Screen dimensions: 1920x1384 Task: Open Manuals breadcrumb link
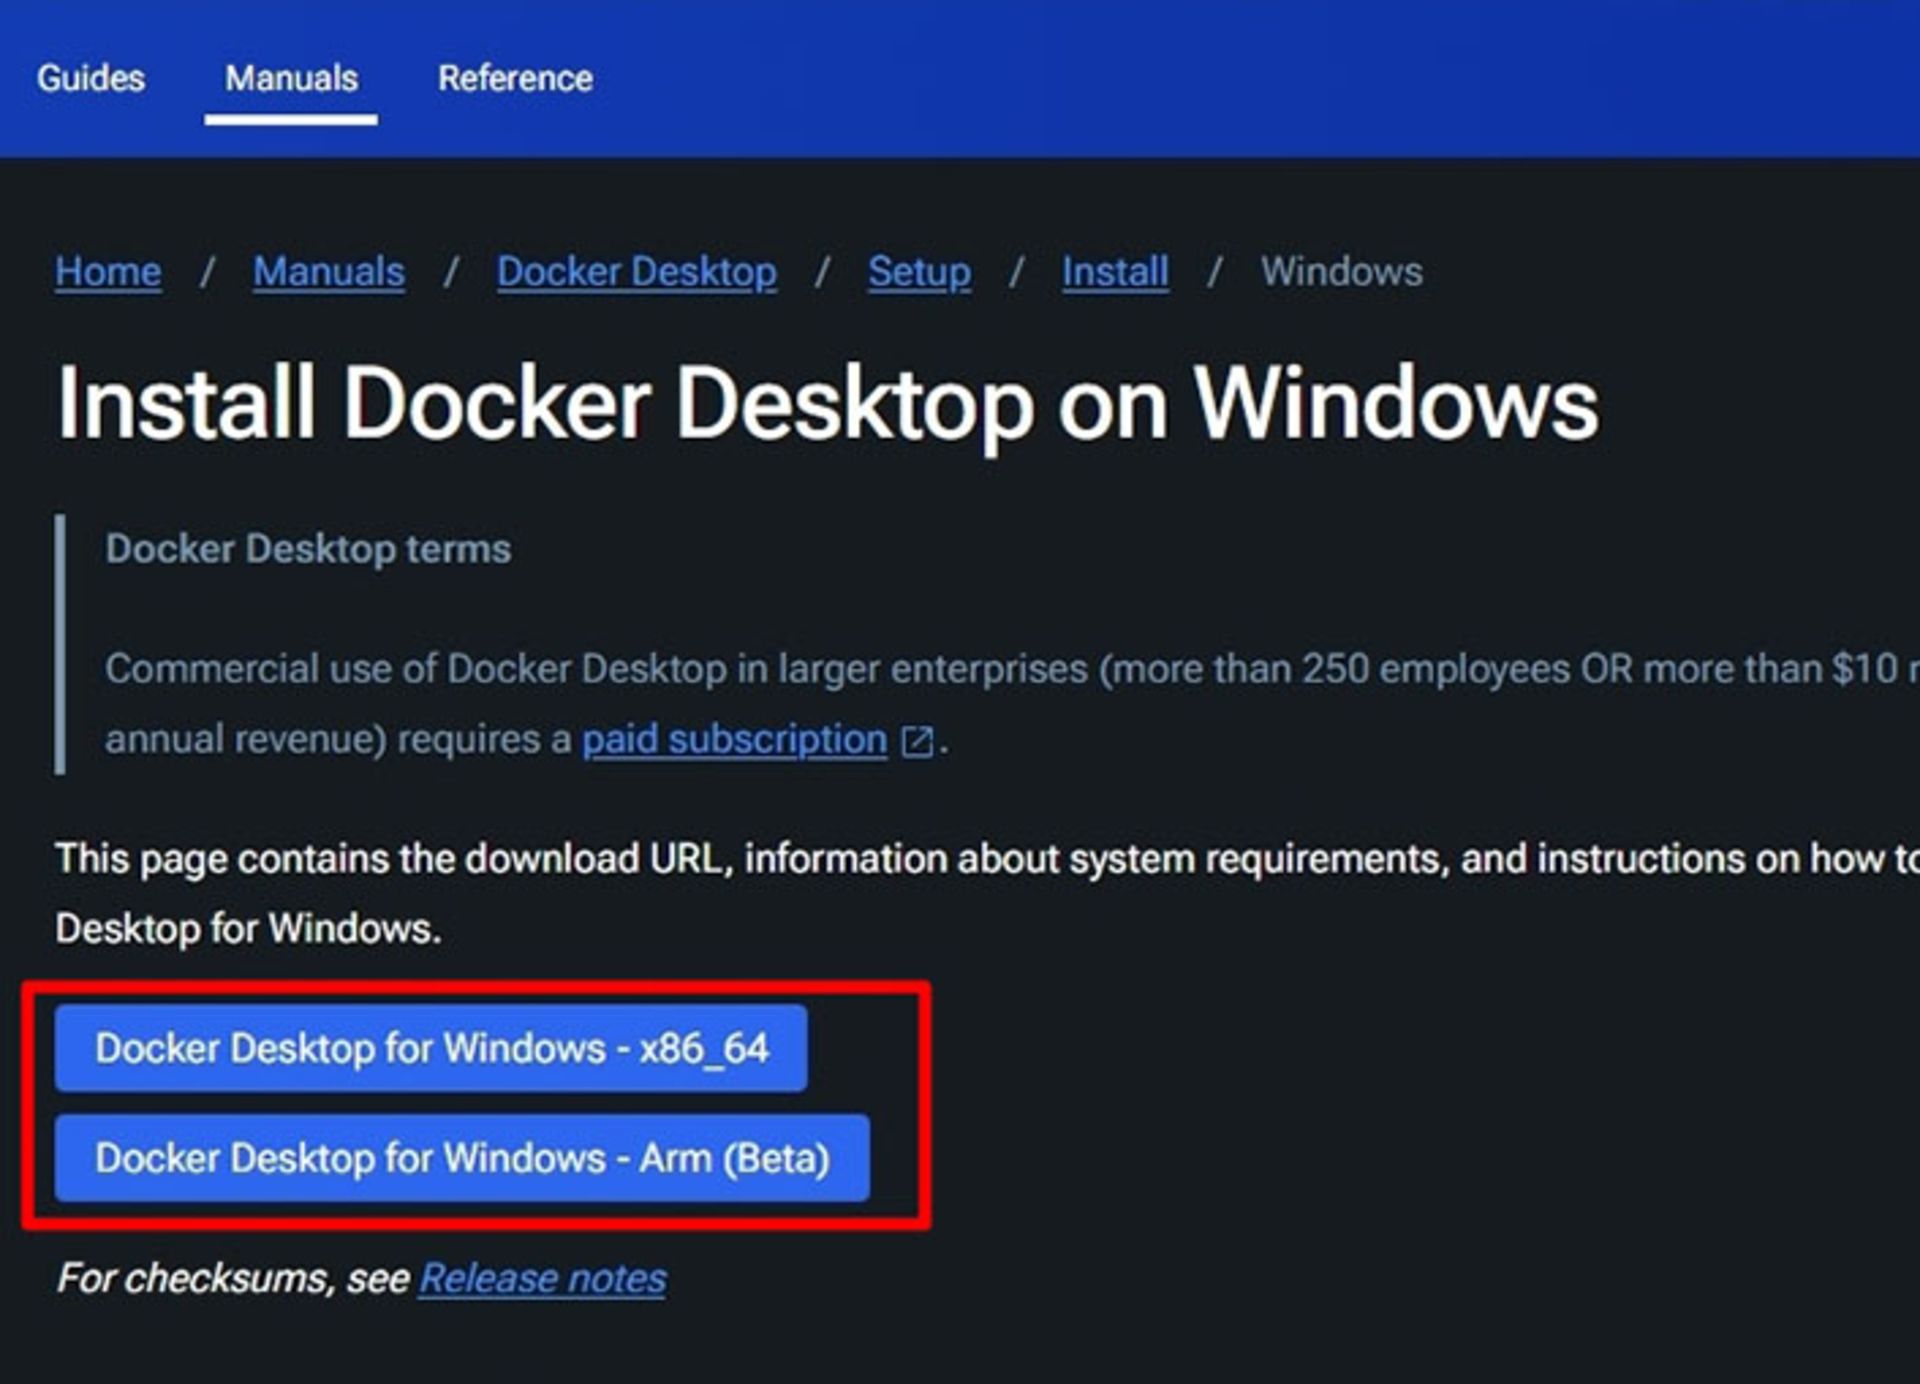coord(329,272)
